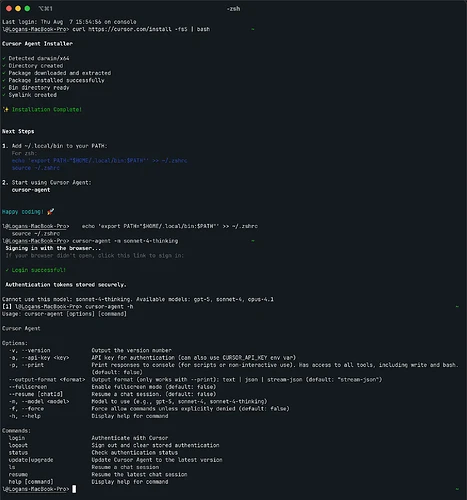Click the green Login successful checkmark

[7, 270]
